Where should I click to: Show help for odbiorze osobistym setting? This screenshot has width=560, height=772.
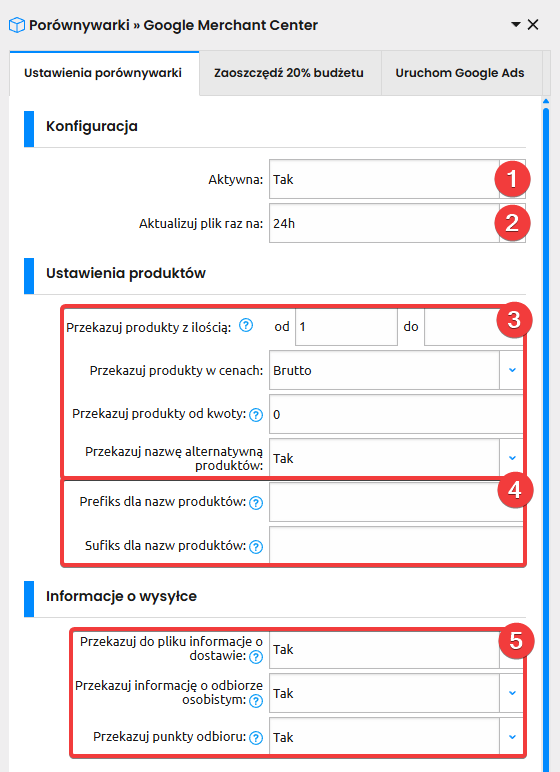(256, 701)
